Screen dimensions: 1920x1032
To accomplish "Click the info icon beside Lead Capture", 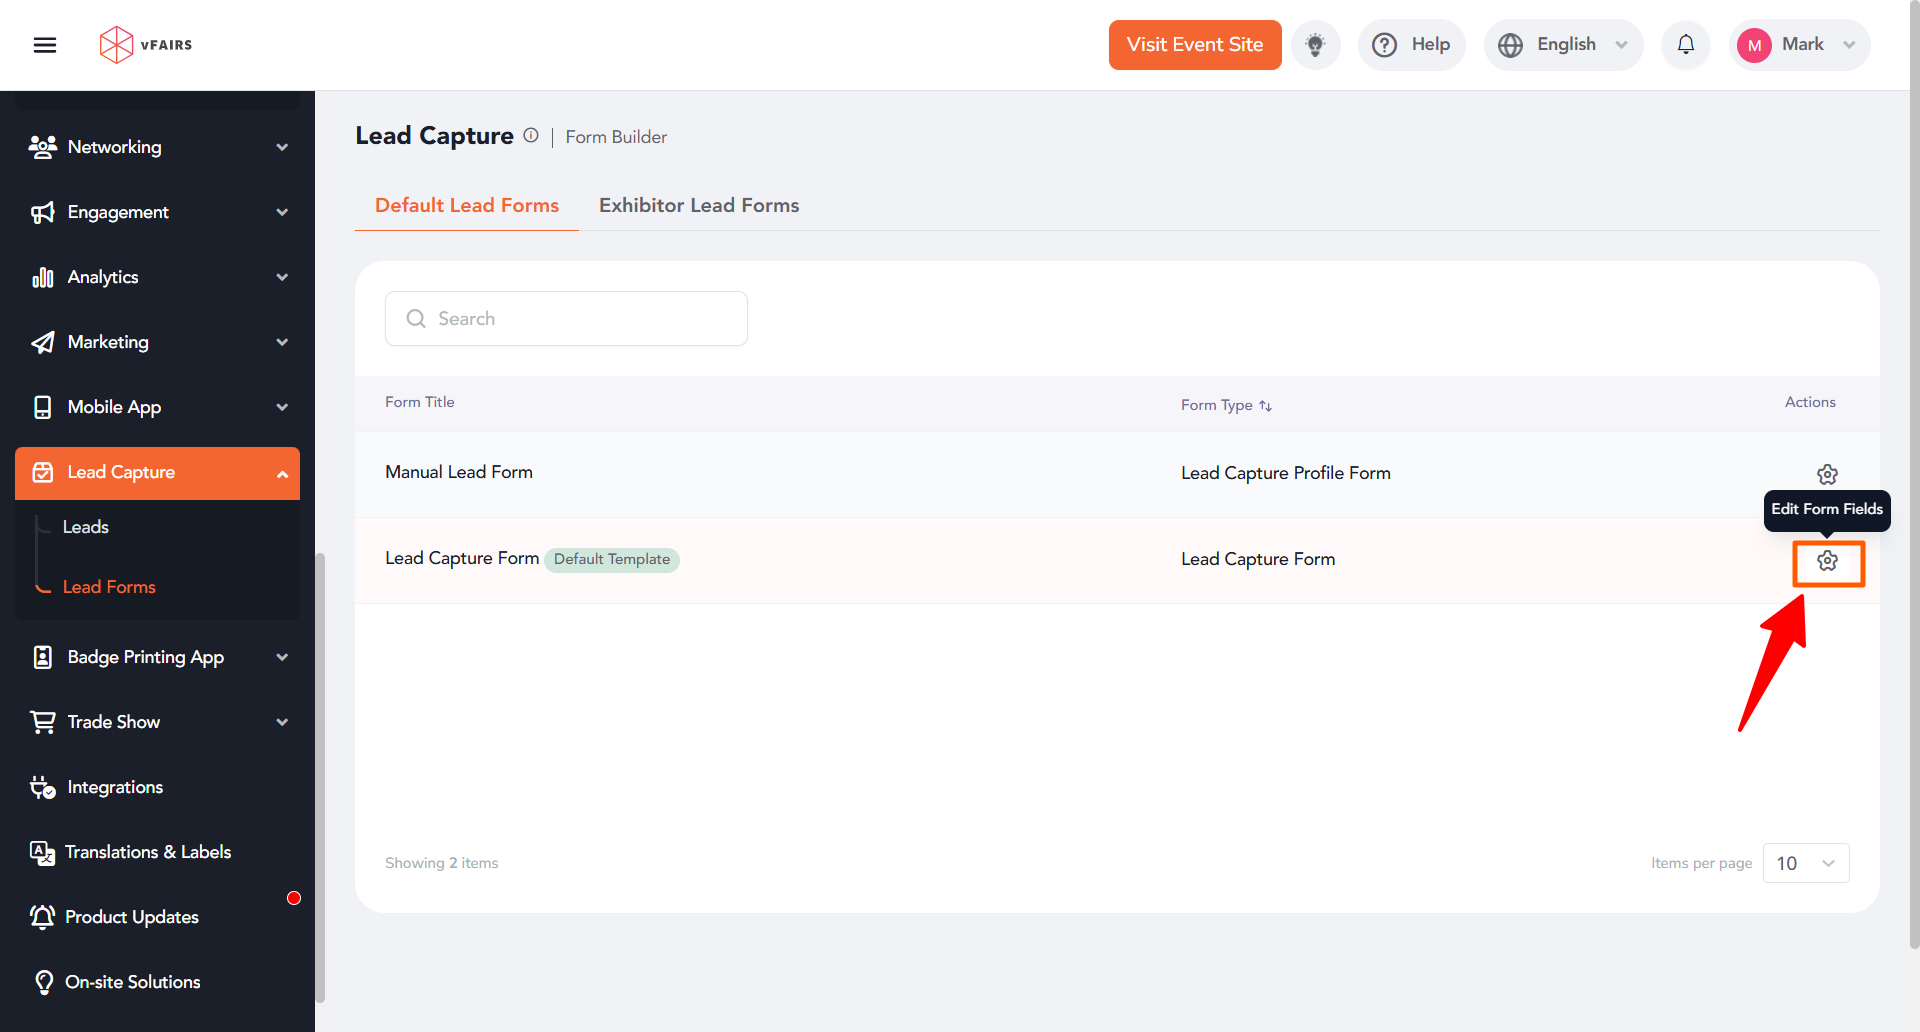I will [531, 136].
